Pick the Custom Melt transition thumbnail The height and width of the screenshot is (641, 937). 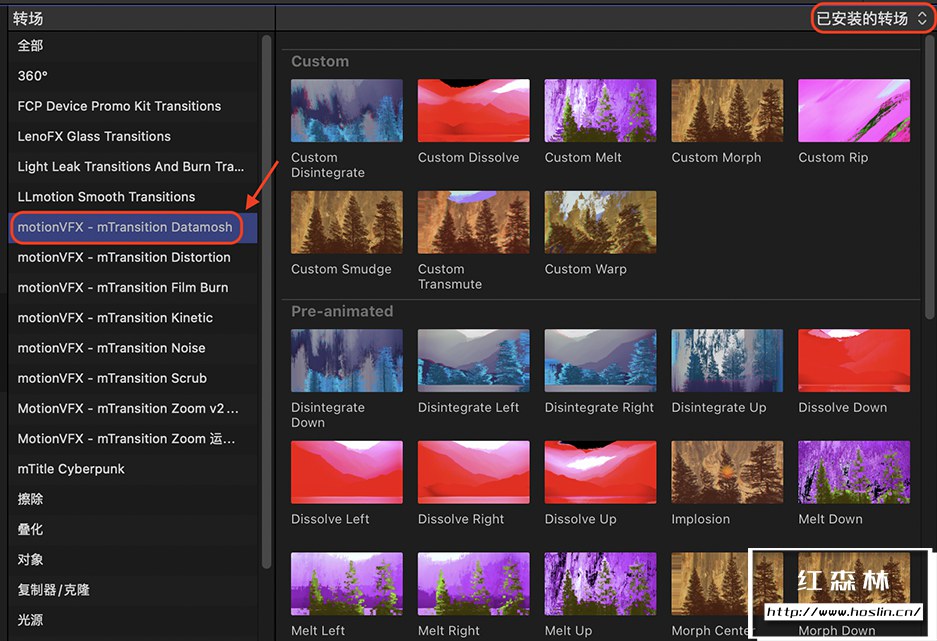pyautogui.click(x=600, y=111)
